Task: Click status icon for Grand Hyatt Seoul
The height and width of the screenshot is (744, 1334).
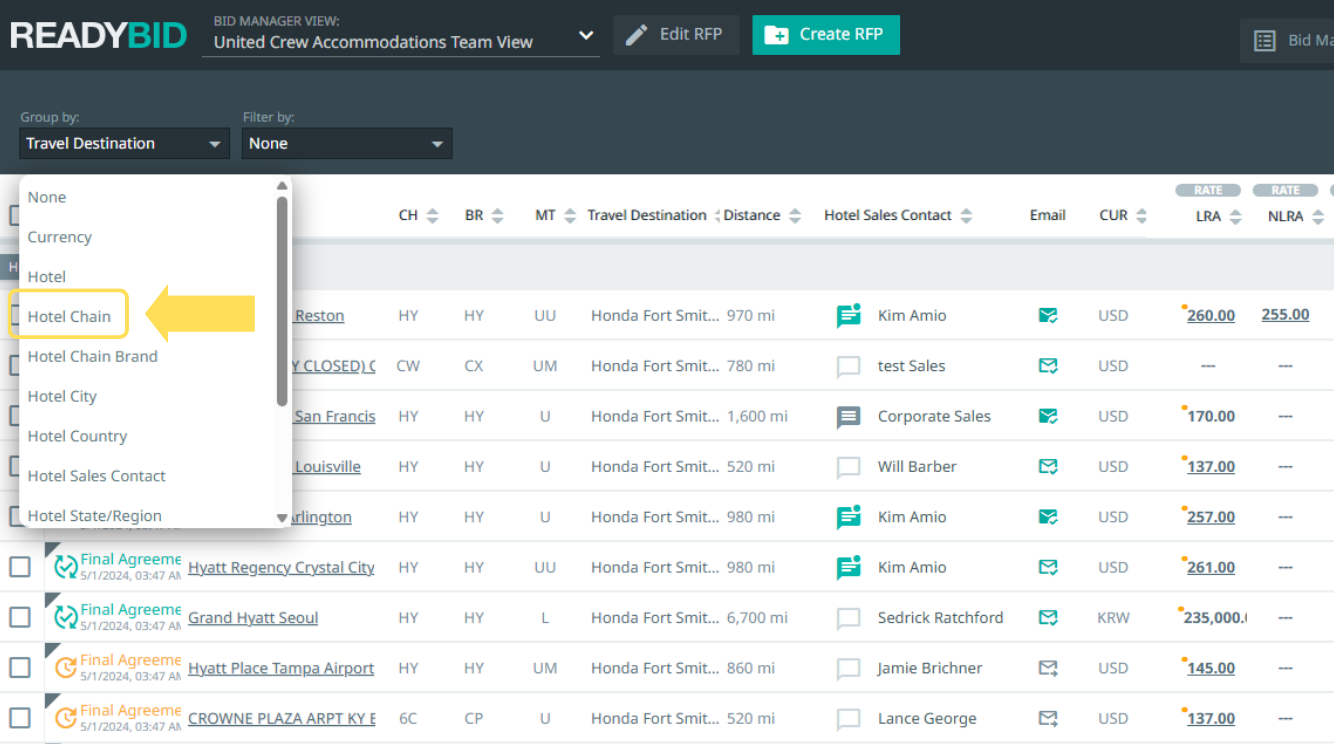Action: [x=65, y=617]
